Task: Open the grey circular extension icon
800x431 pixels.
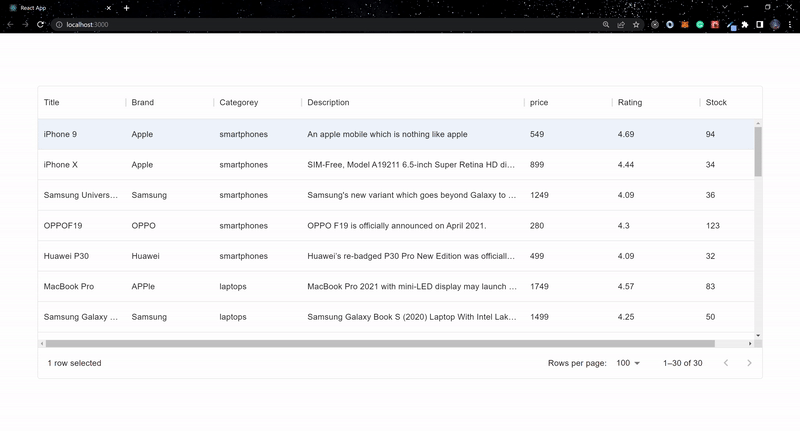Action: 655,24
